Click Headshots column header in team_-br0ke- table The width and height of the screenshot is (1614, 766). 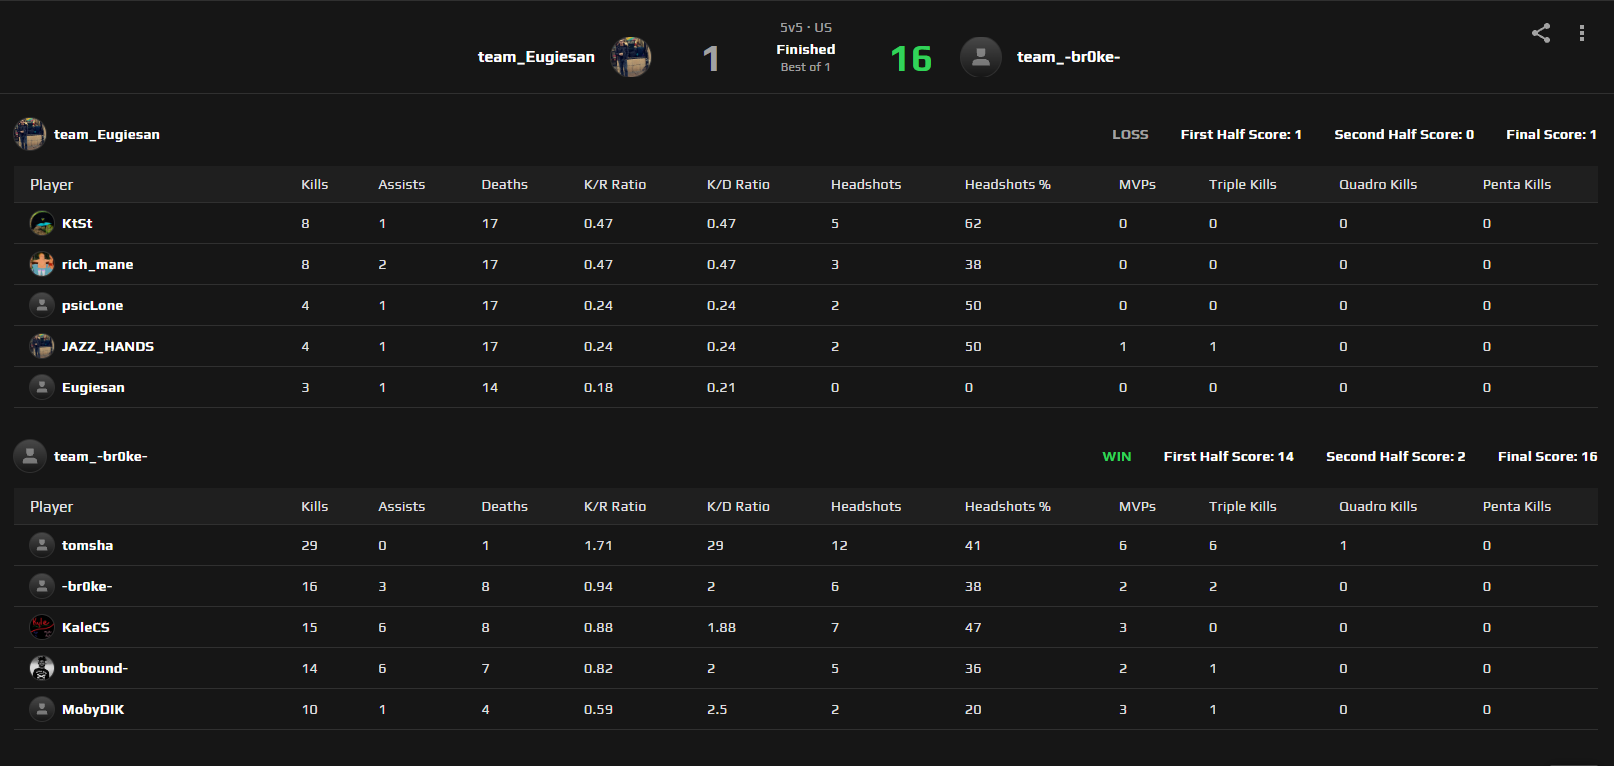[x=866, y=506]
